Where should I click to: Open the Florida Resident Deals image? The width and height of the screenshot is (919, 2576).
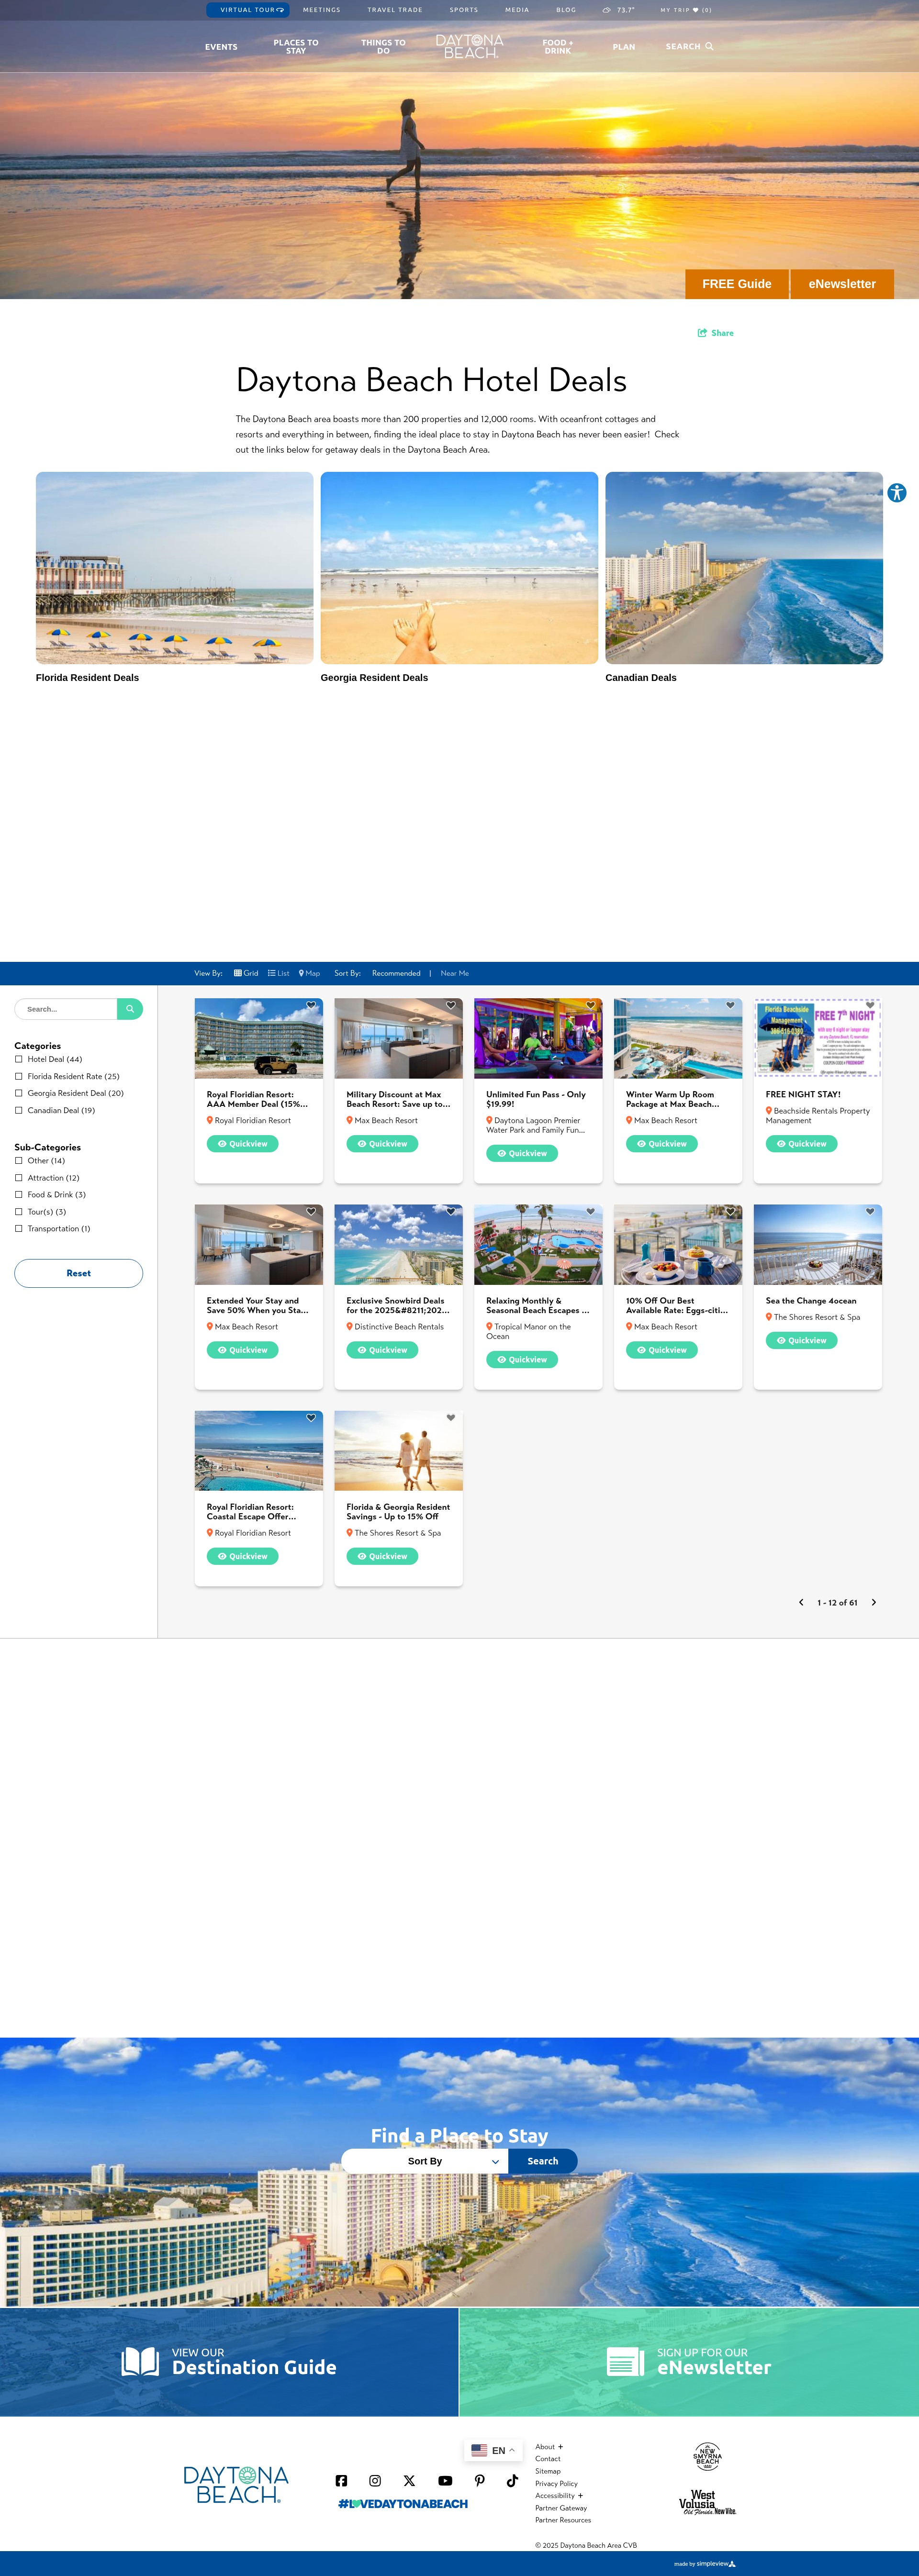pyautogui.click(x=175, y=568)
